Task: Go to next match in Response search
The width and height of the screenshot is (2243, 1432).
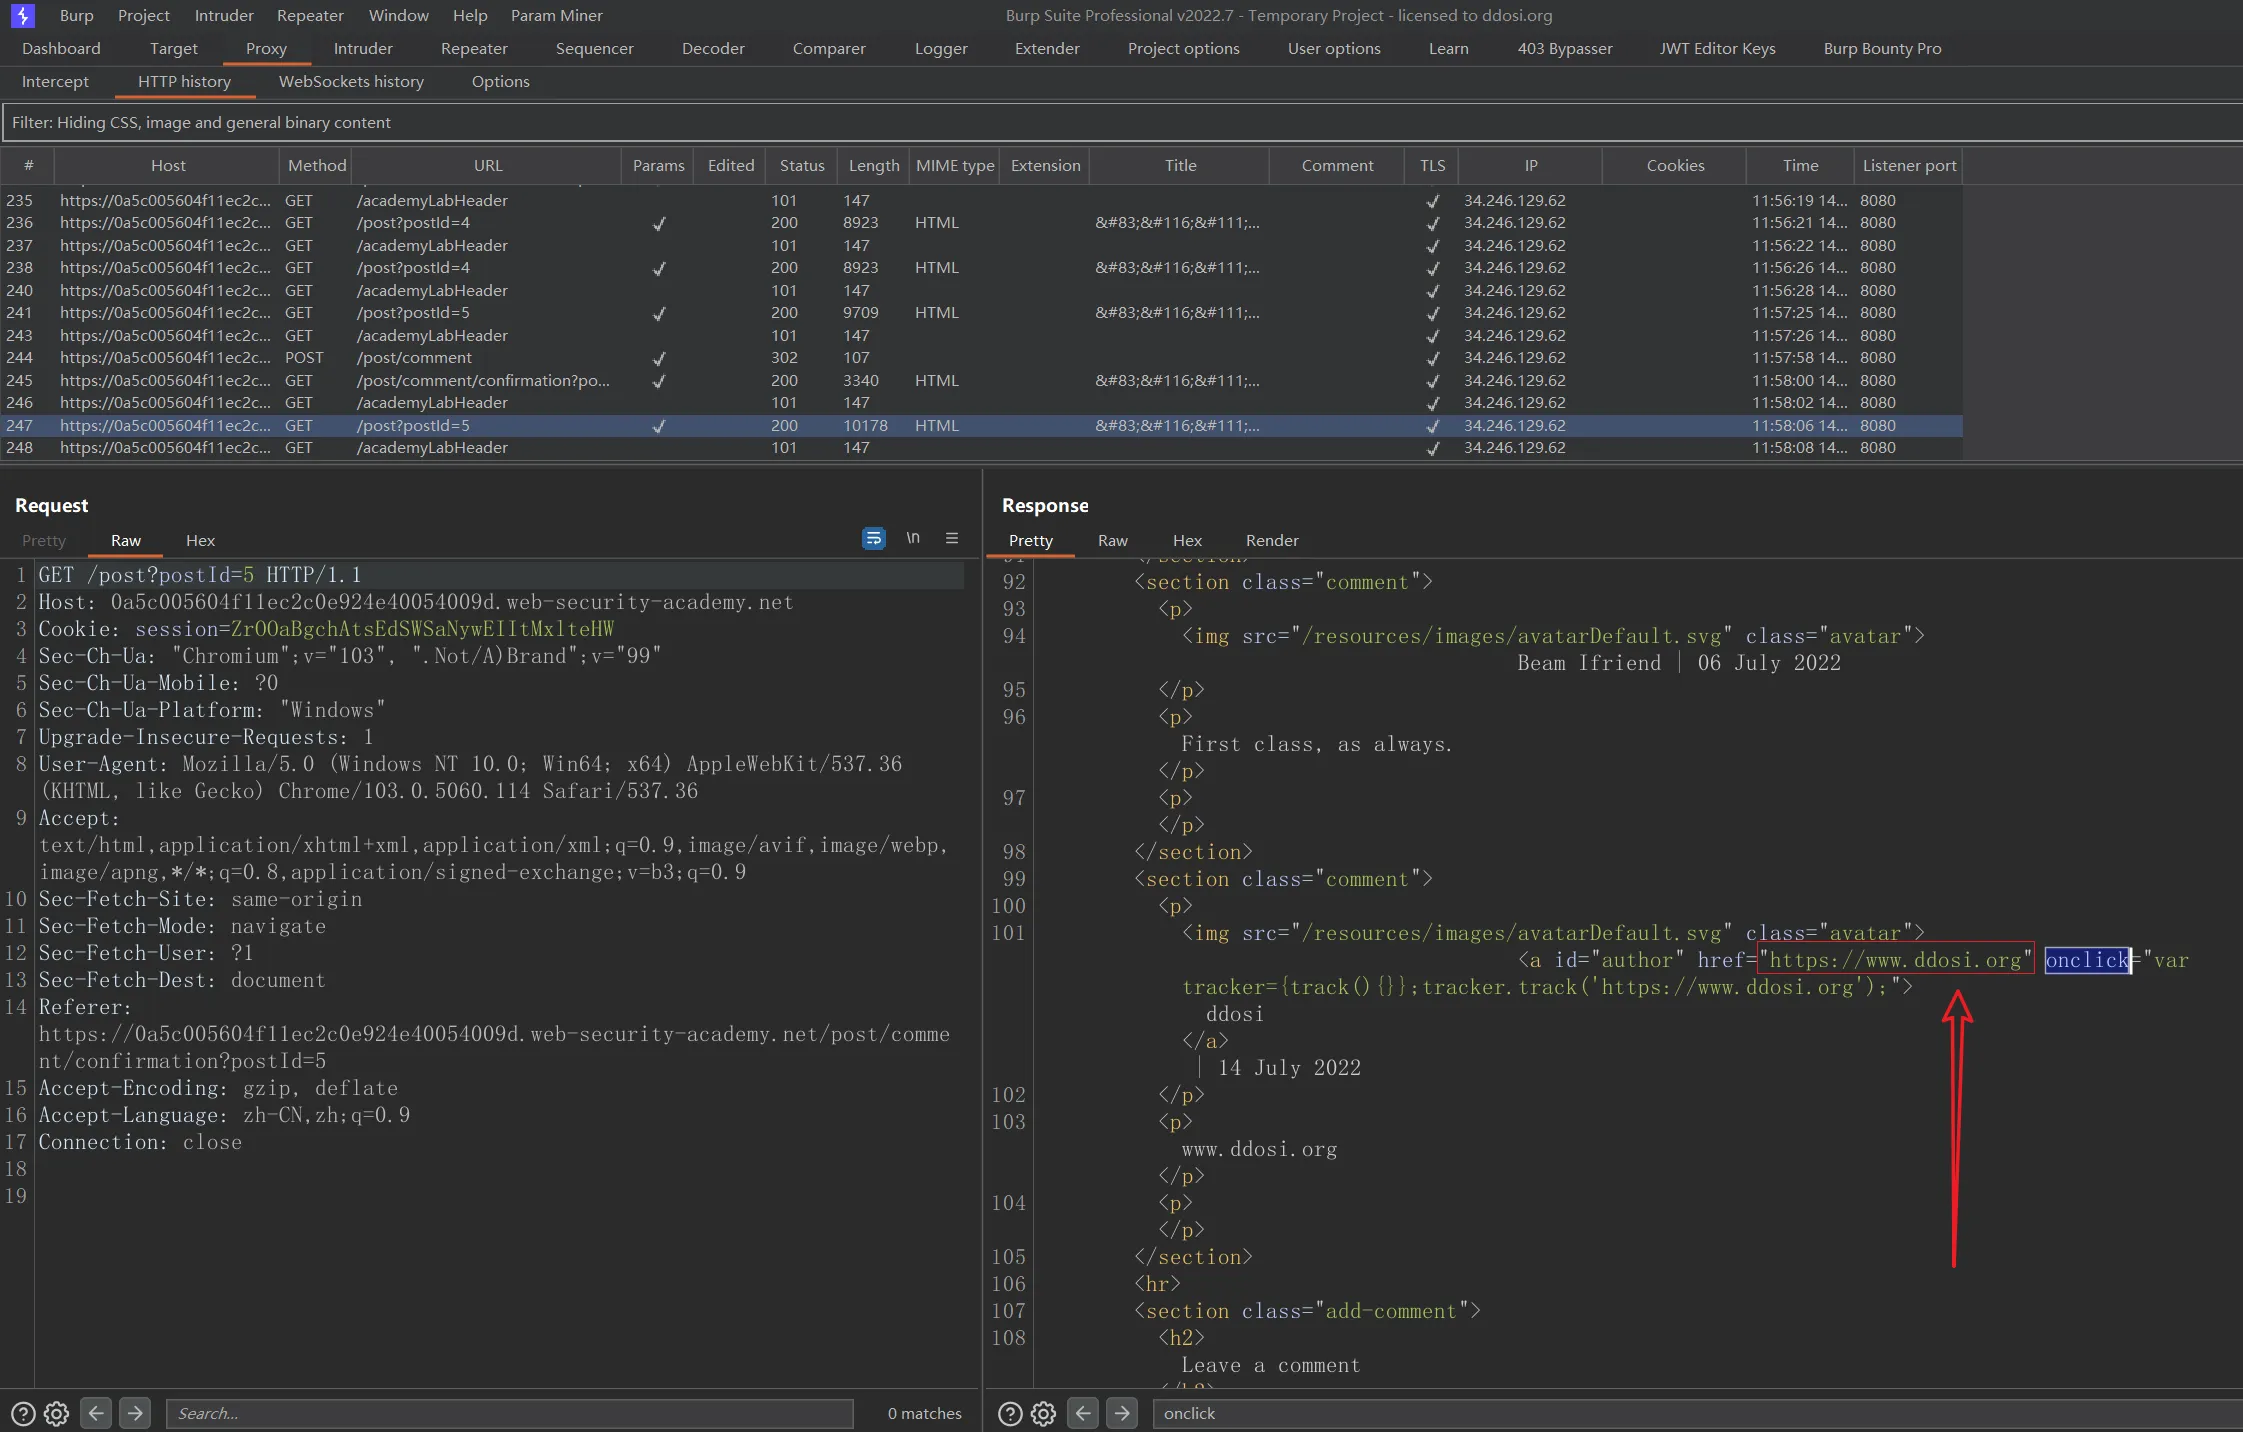Action: [1122, 1413]
